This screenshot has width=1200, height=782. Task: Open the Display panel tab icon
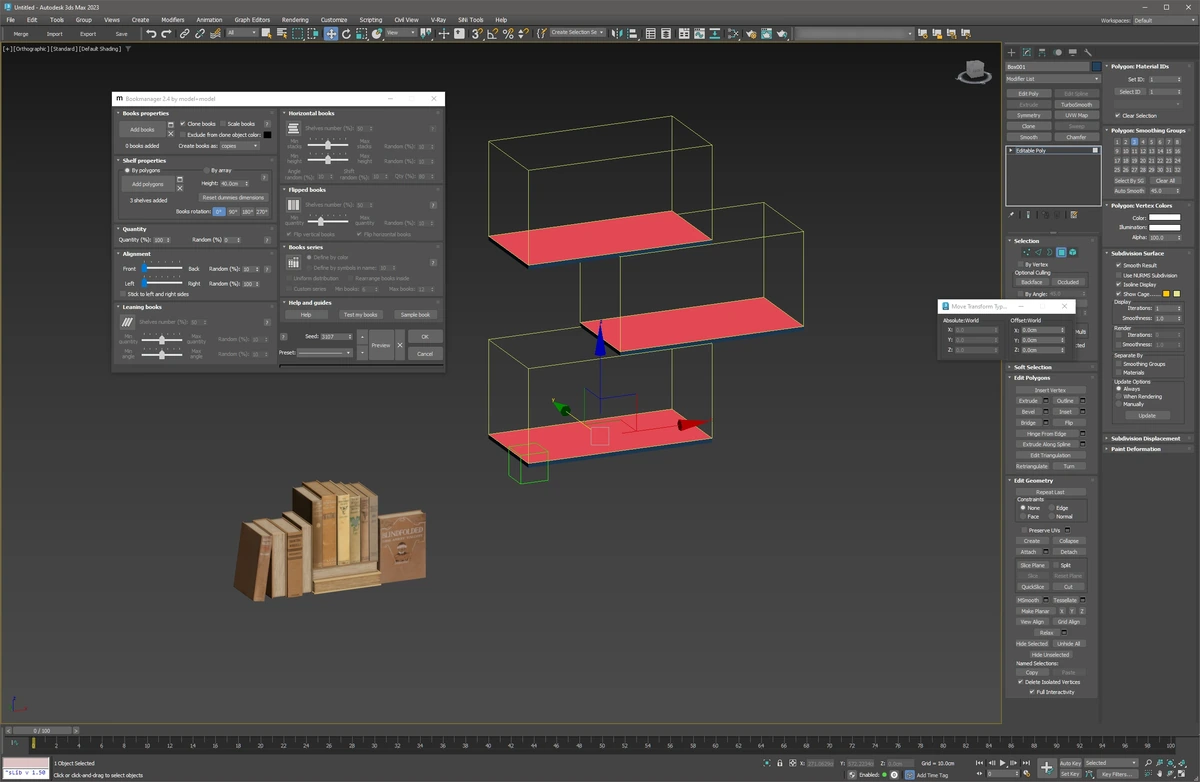pos(1072,52)
